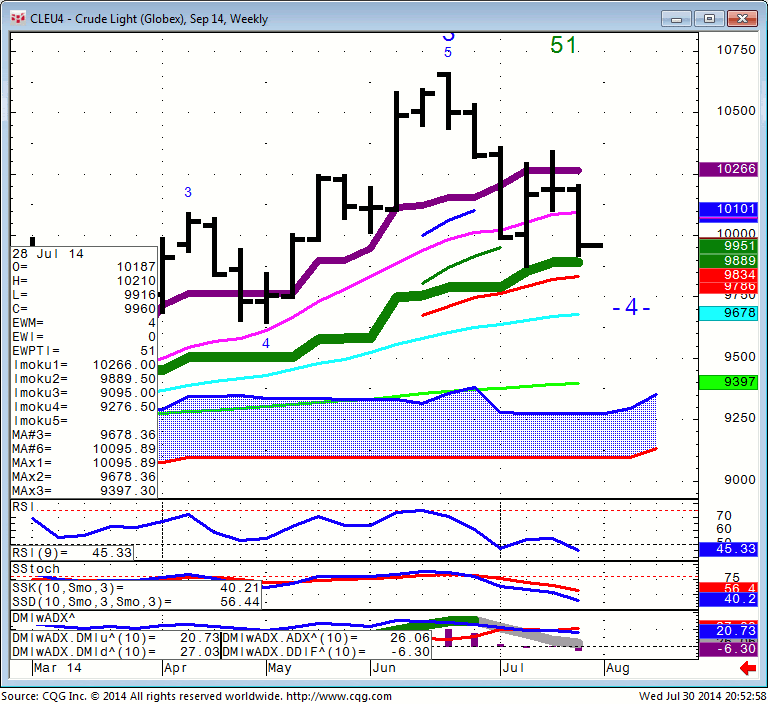Image resolution: width=768 pixels, height=704 pixels.
Task: Click the Mar 14 label on time axis
Action: [58, 668]
